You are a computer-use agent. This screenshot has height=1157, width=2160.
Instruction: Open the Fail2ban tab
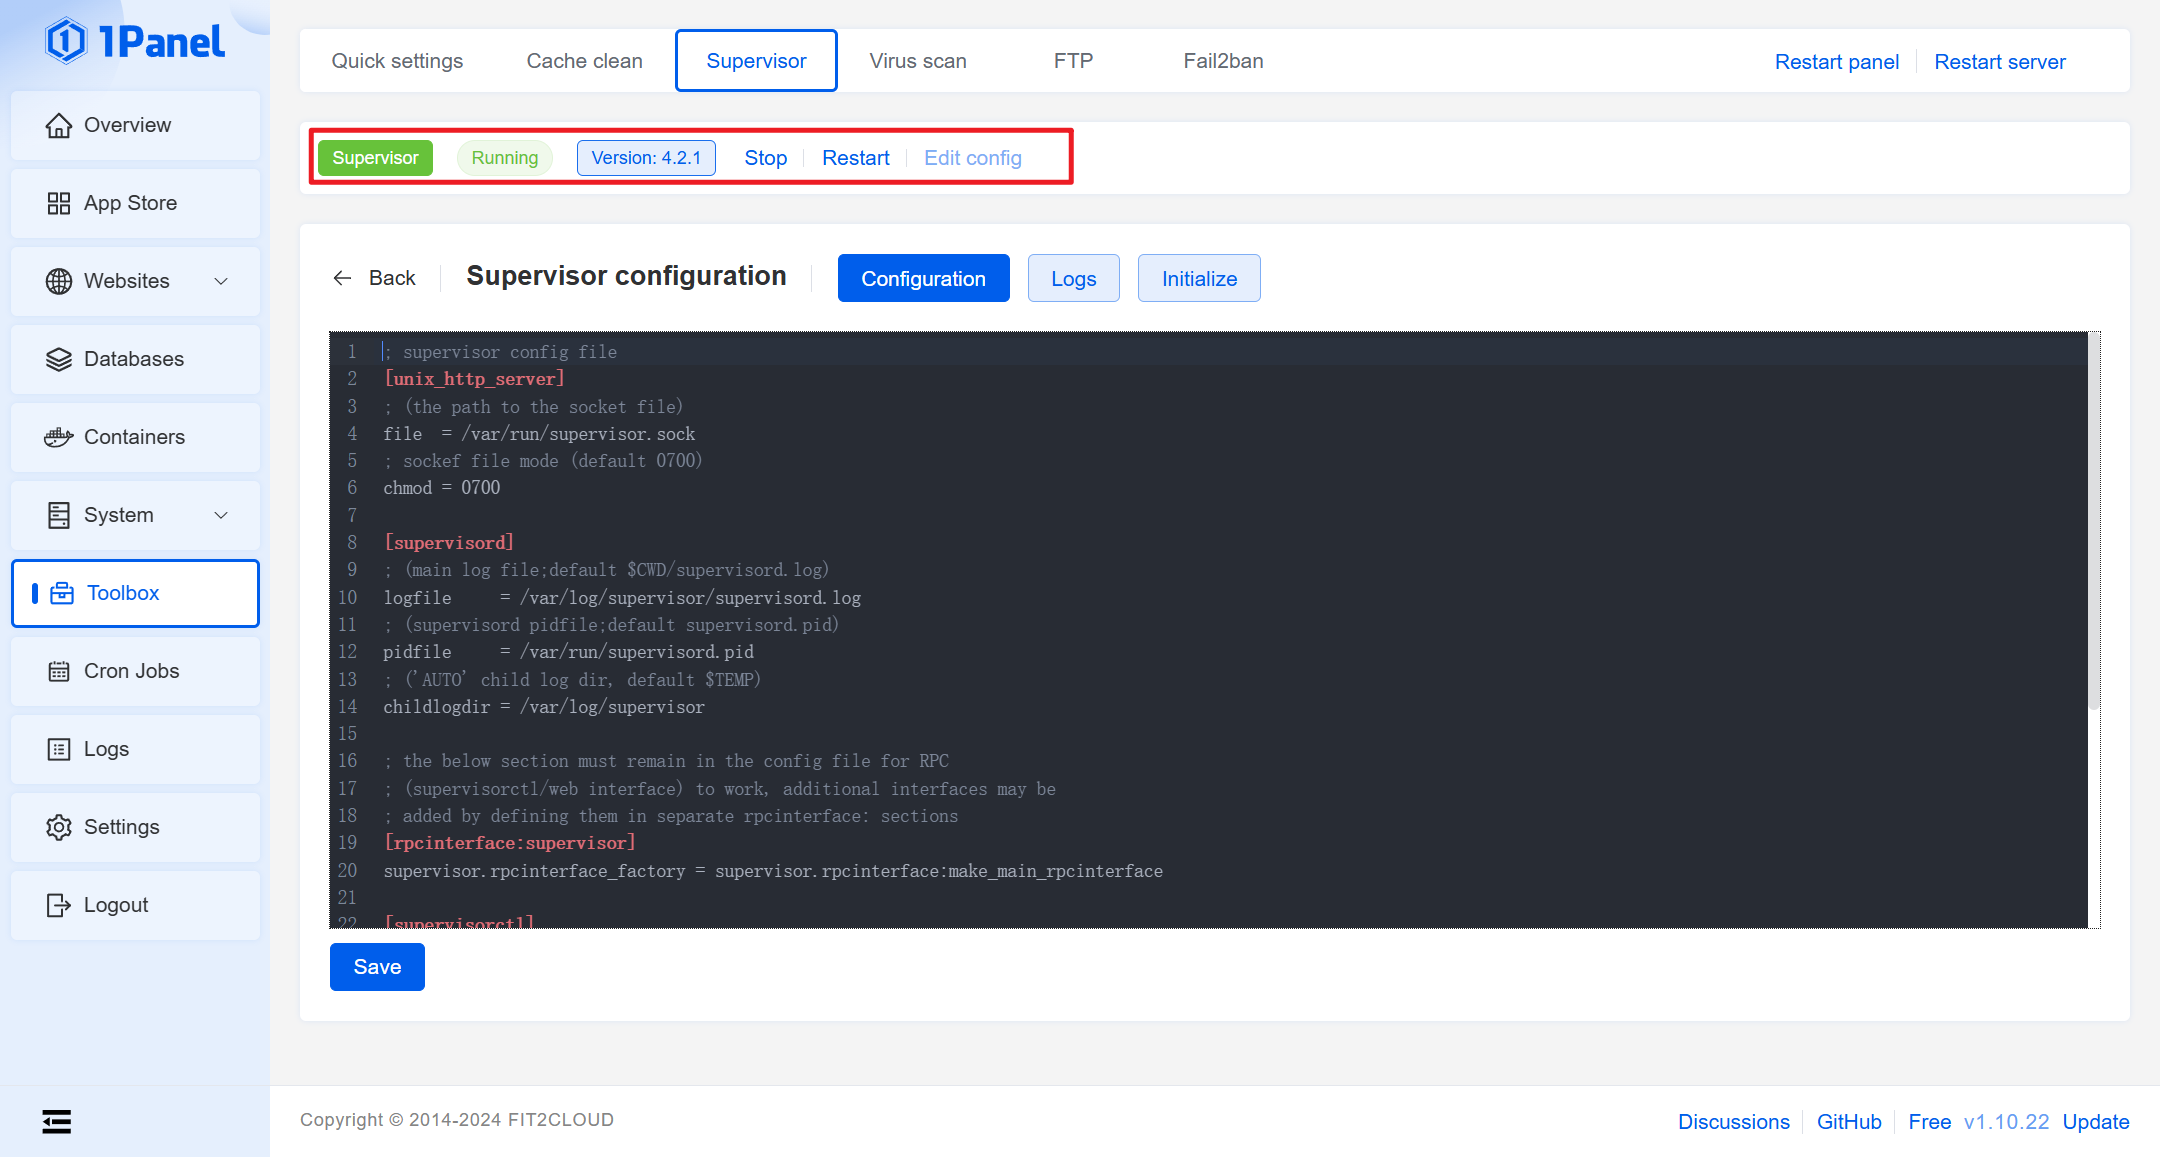tap(1222, 61)
